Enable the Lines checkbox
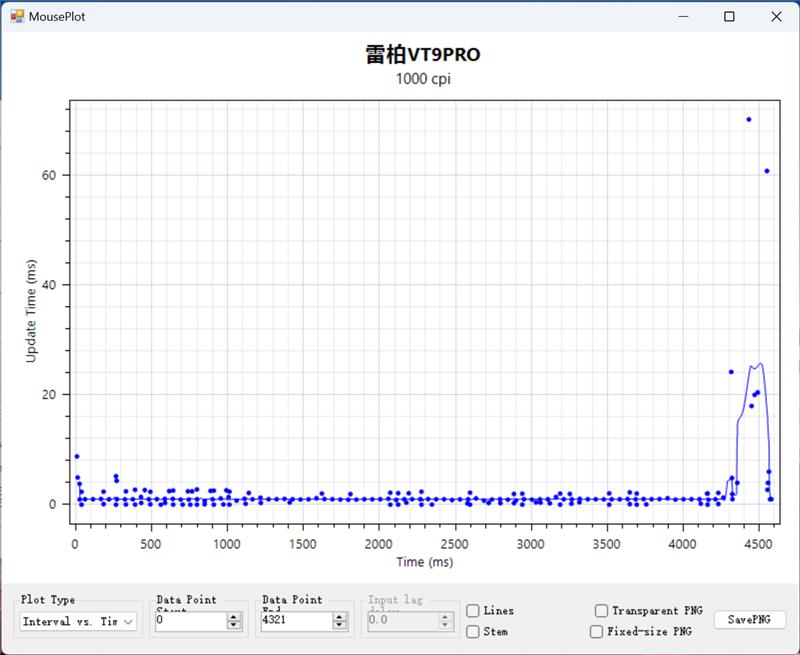This screenshot has width=800, height=655. [x=473, y=611]
